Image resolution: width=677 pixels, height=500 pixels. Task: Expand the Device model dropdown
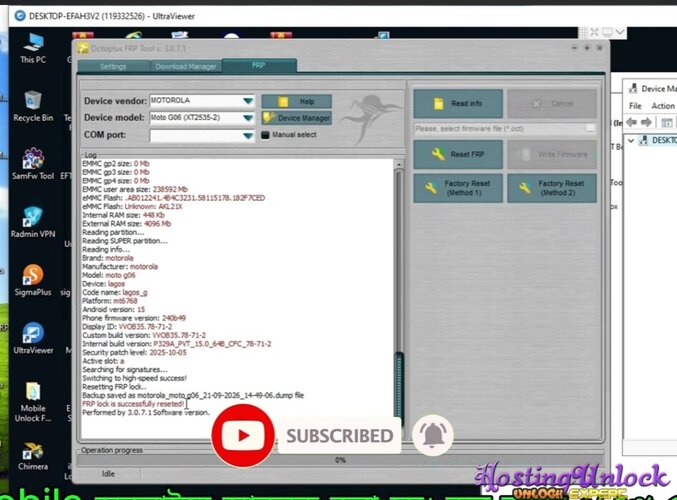click(248, 118)
